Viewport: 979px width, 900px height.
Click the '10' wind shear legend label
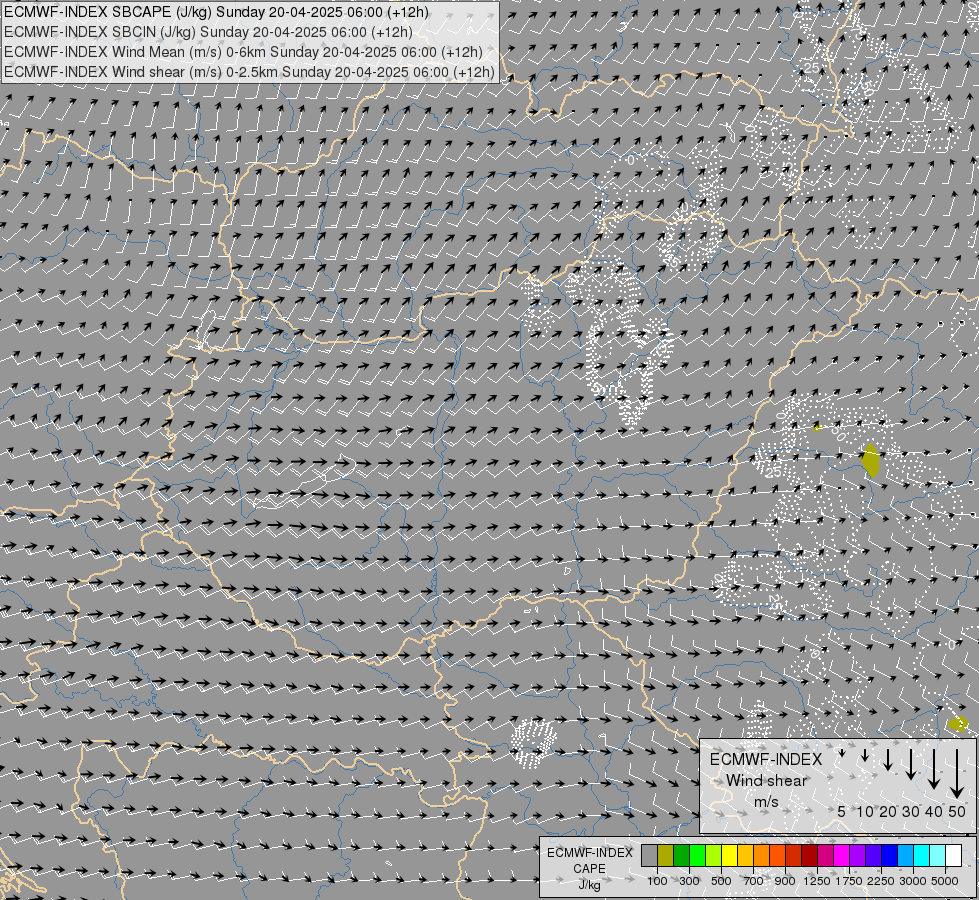coord(865,811)
